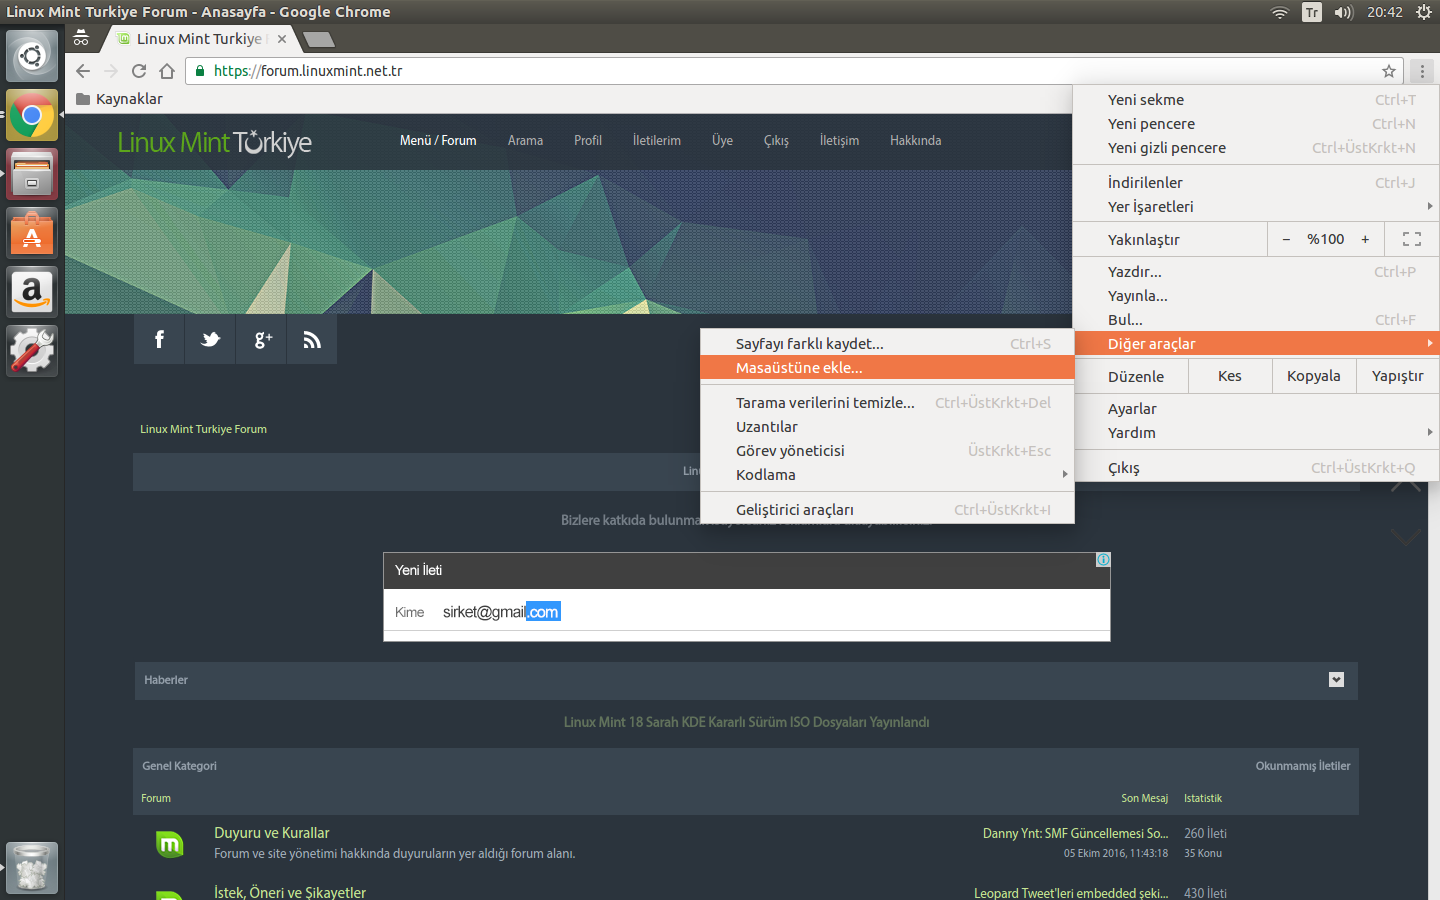Open İndirilenler from Chrome menu
1440x900 pixels.
pyautogui.click(x=1256, y=183)
